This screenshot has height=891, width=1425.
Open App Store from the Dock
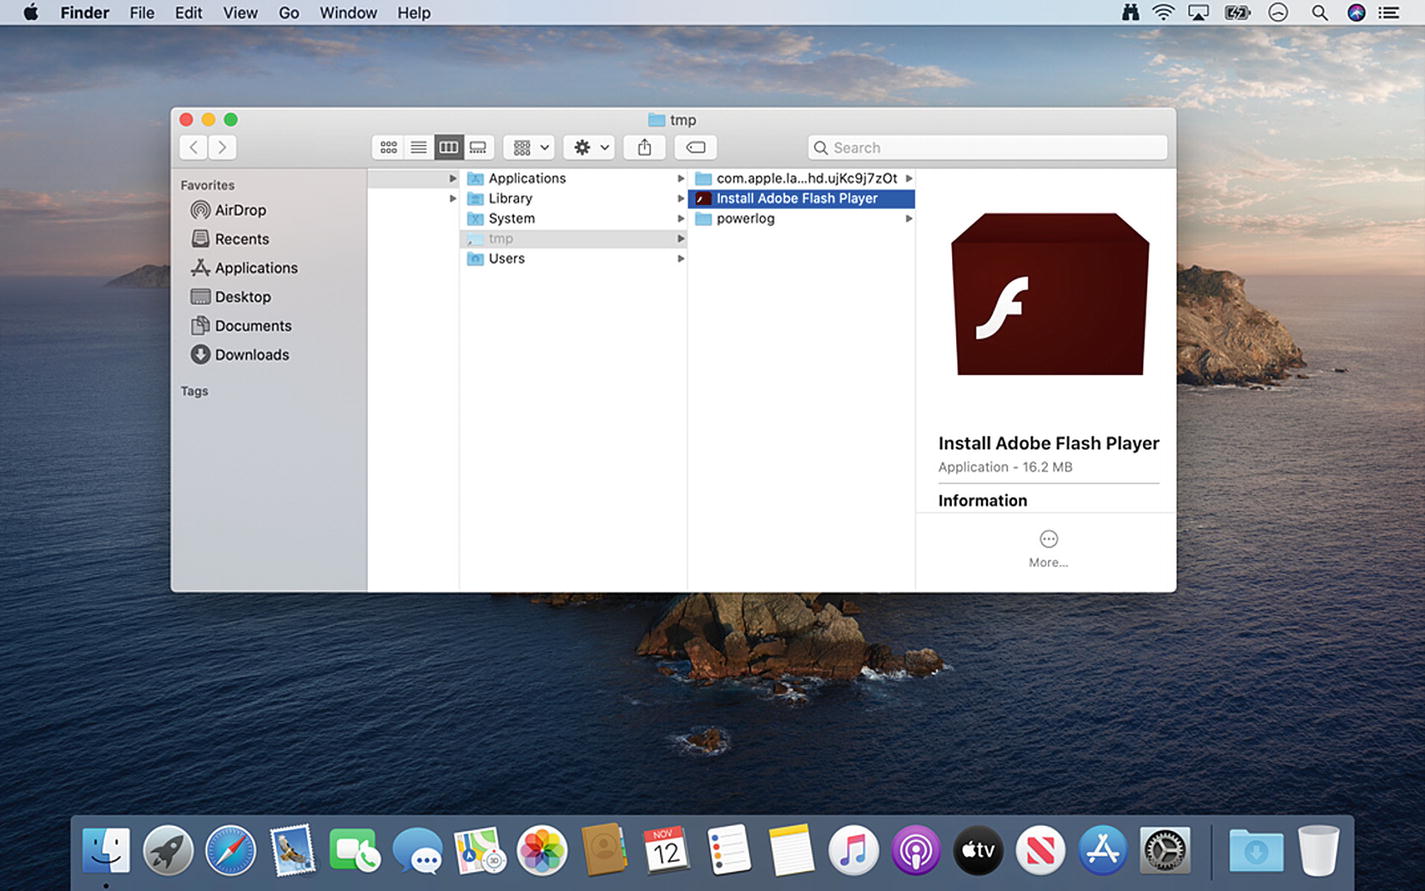click(1102, 851)
